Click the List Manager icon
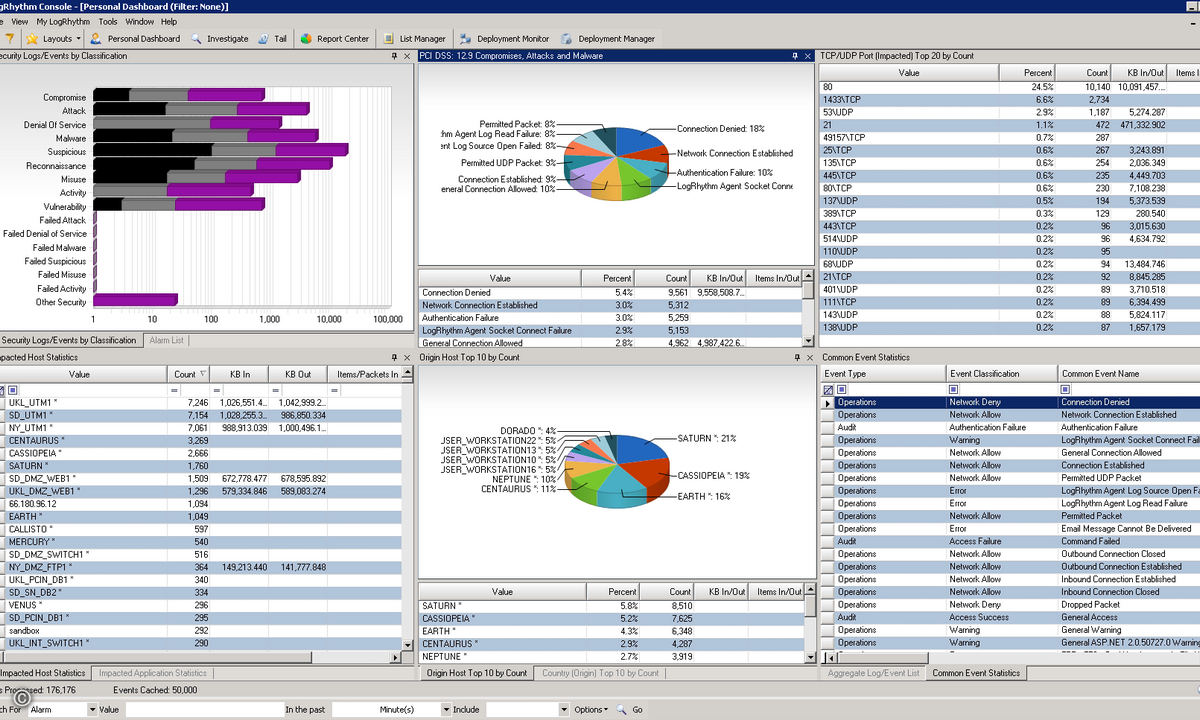 (388, 39)
